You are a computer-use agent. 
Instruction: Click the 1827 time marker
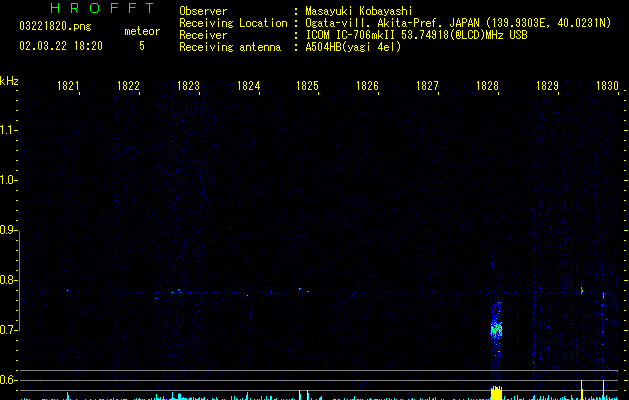(427, 86)
